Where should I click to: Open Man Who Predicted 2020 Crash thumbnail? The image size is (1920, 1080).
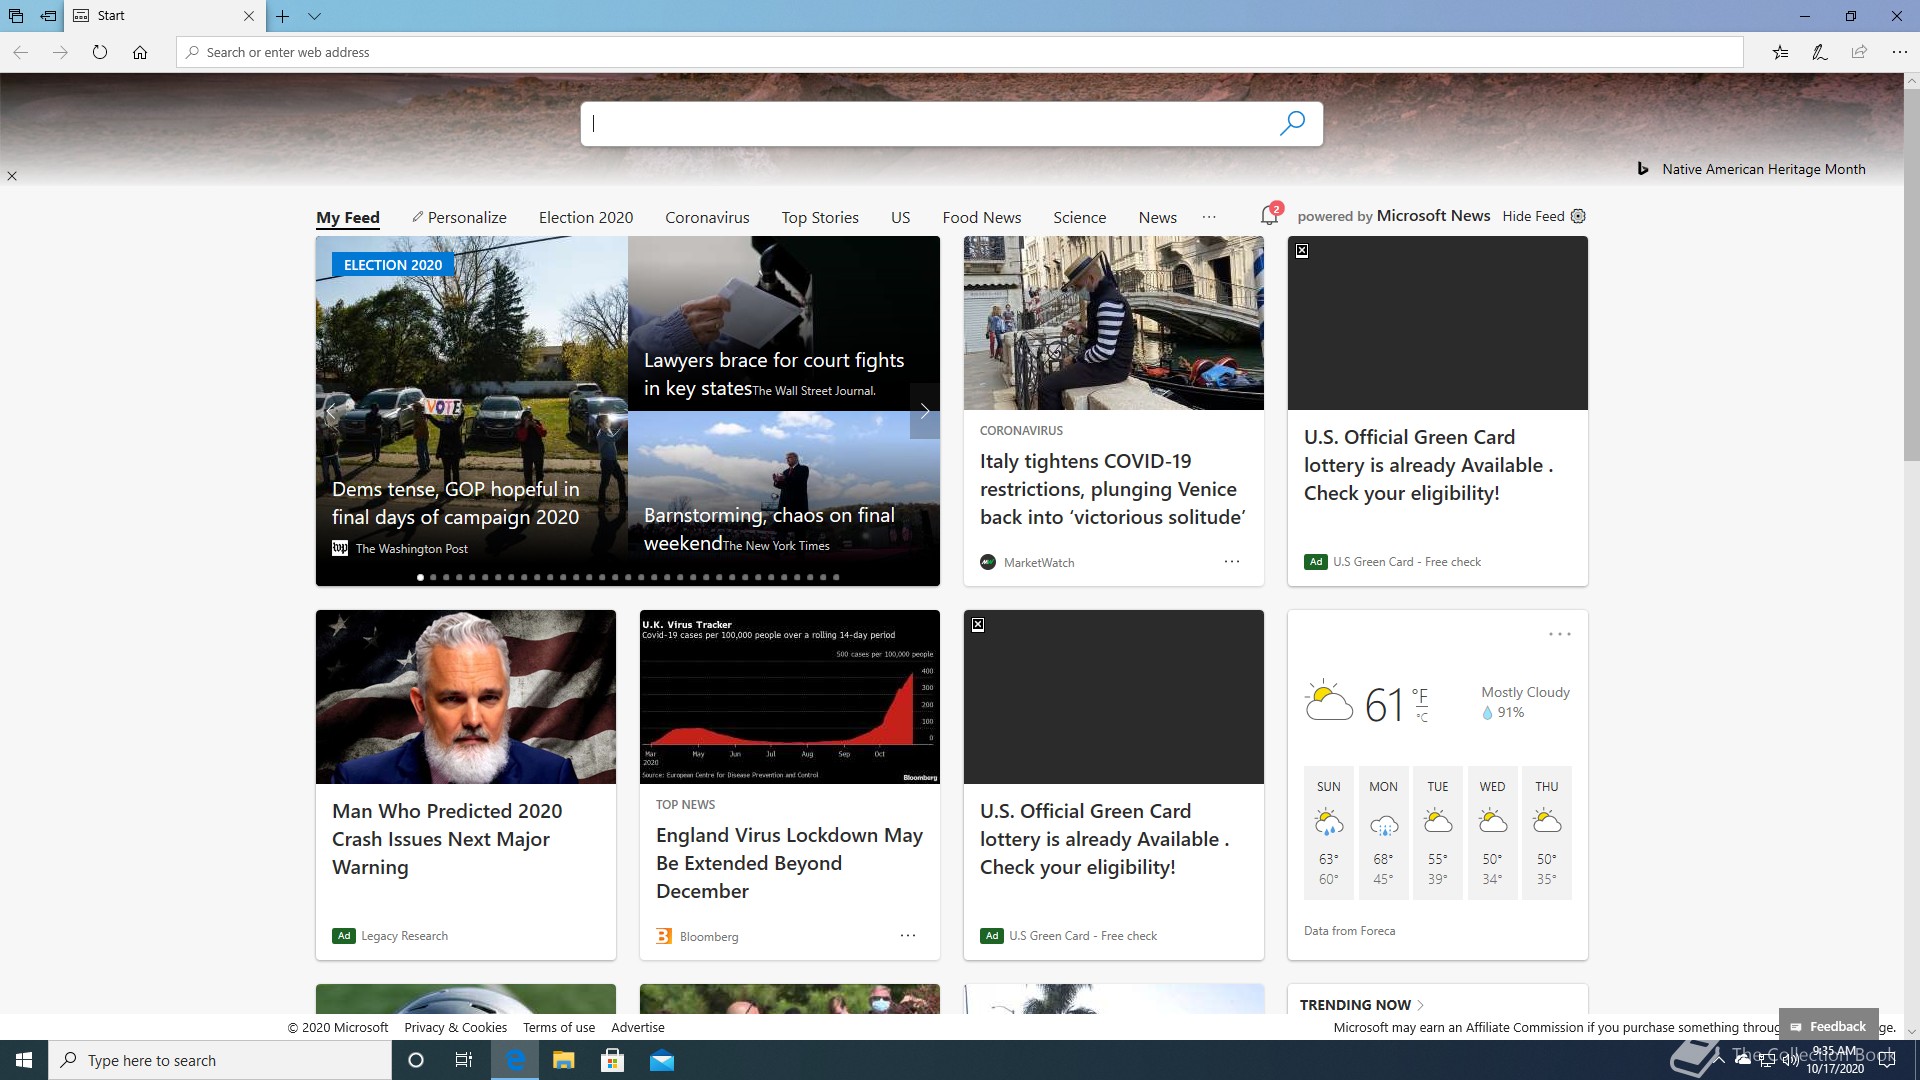point(466,697)
